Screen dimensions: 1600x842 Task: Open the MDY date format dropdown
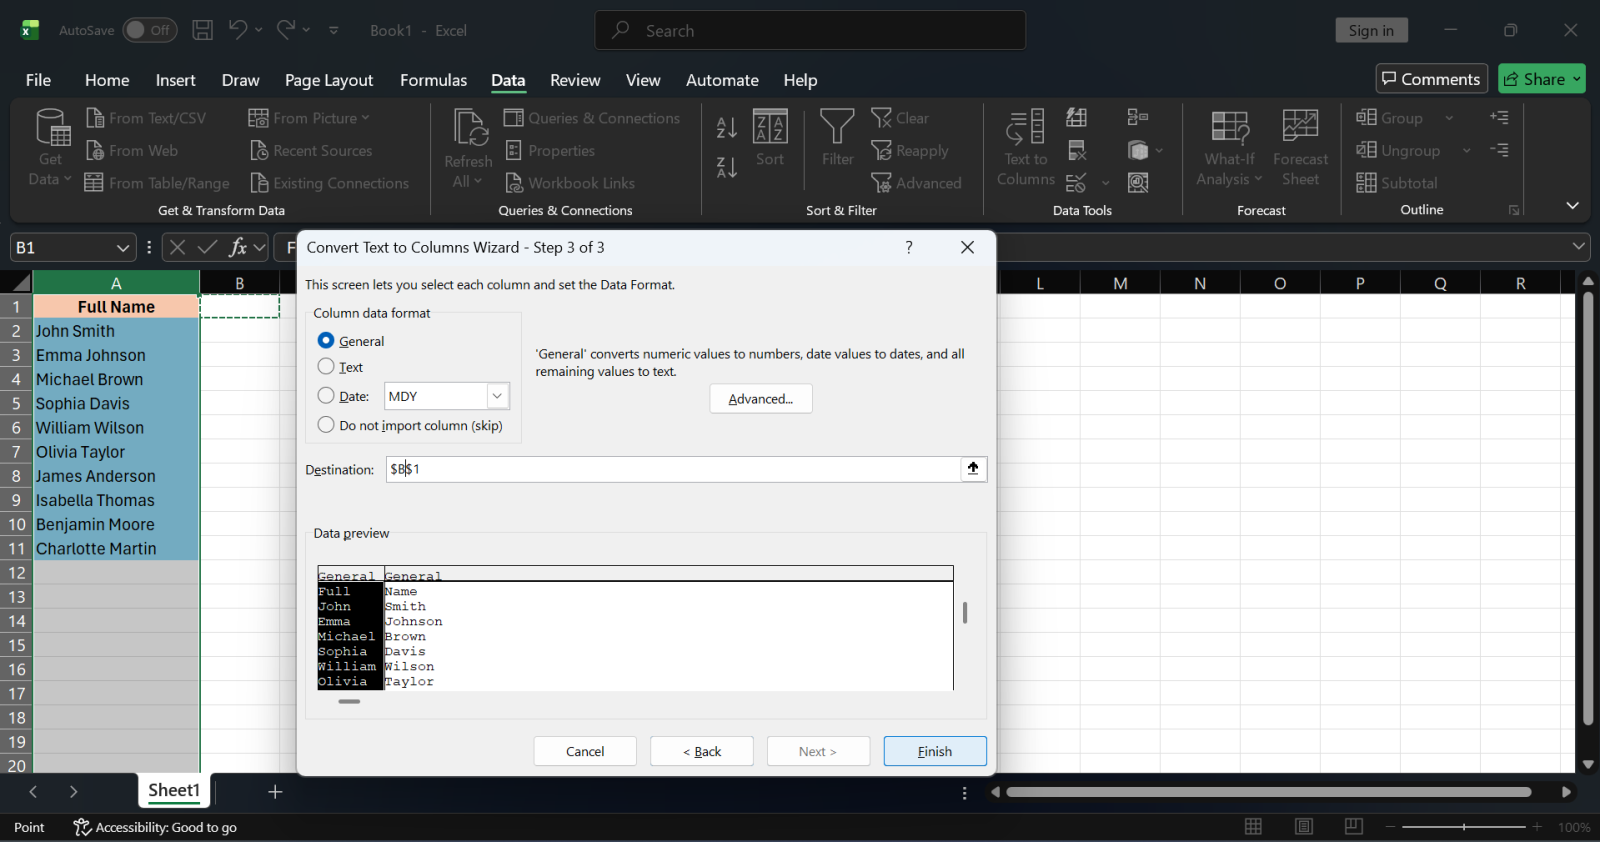click(497, 396)
